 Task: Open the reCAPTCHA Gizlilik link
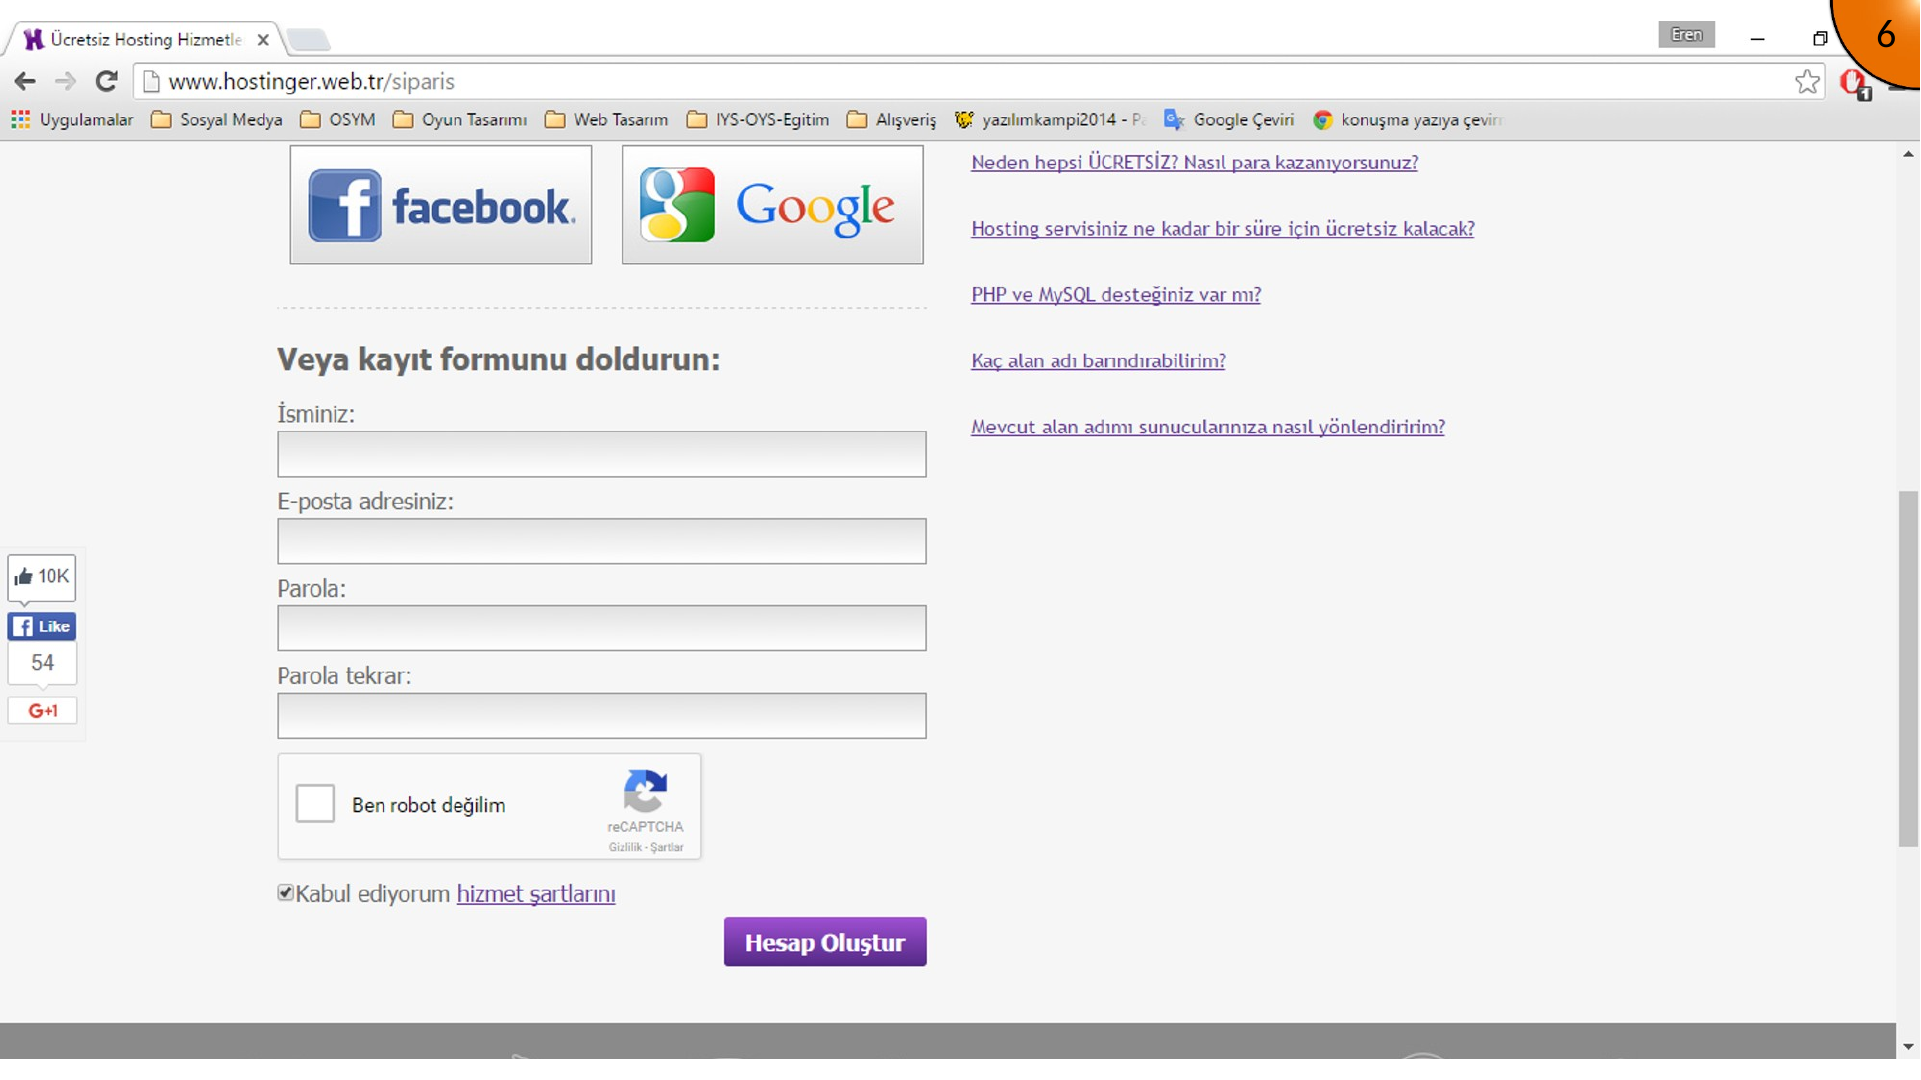(x=625, y=847)
